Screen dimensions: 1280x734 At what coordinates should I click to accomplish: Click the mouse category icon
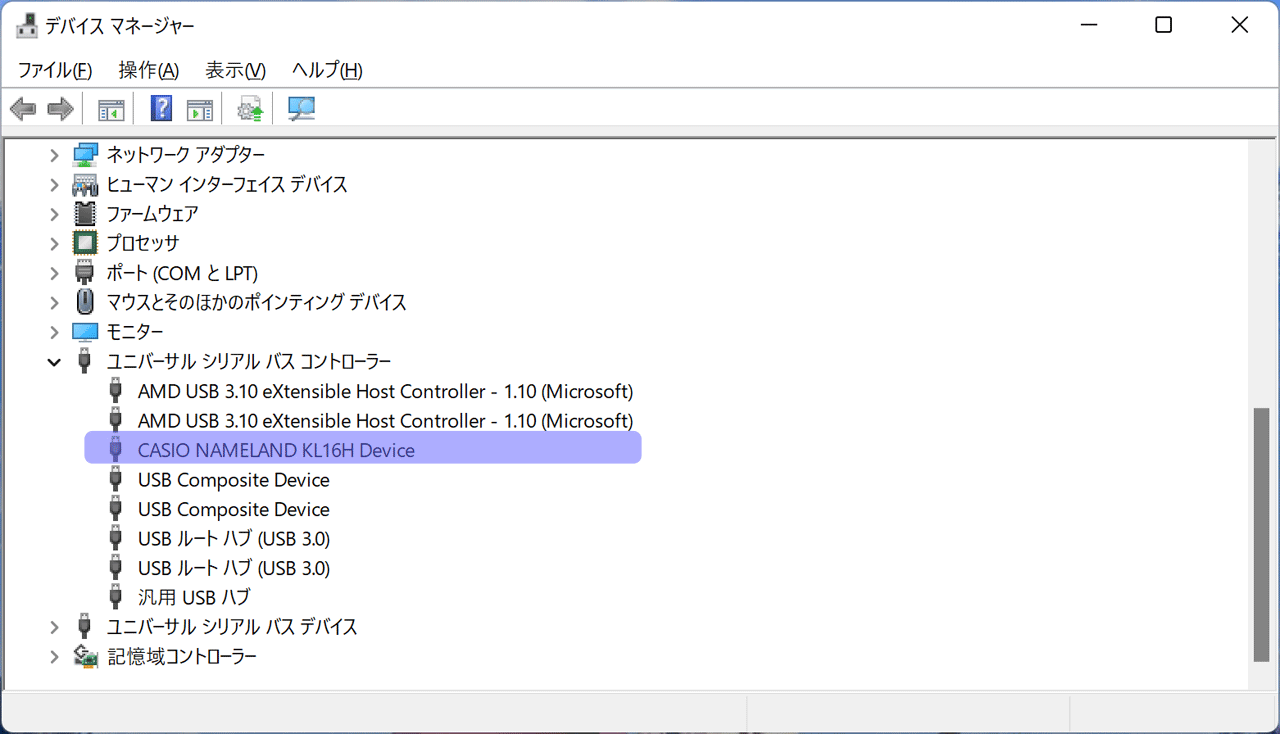86,302
